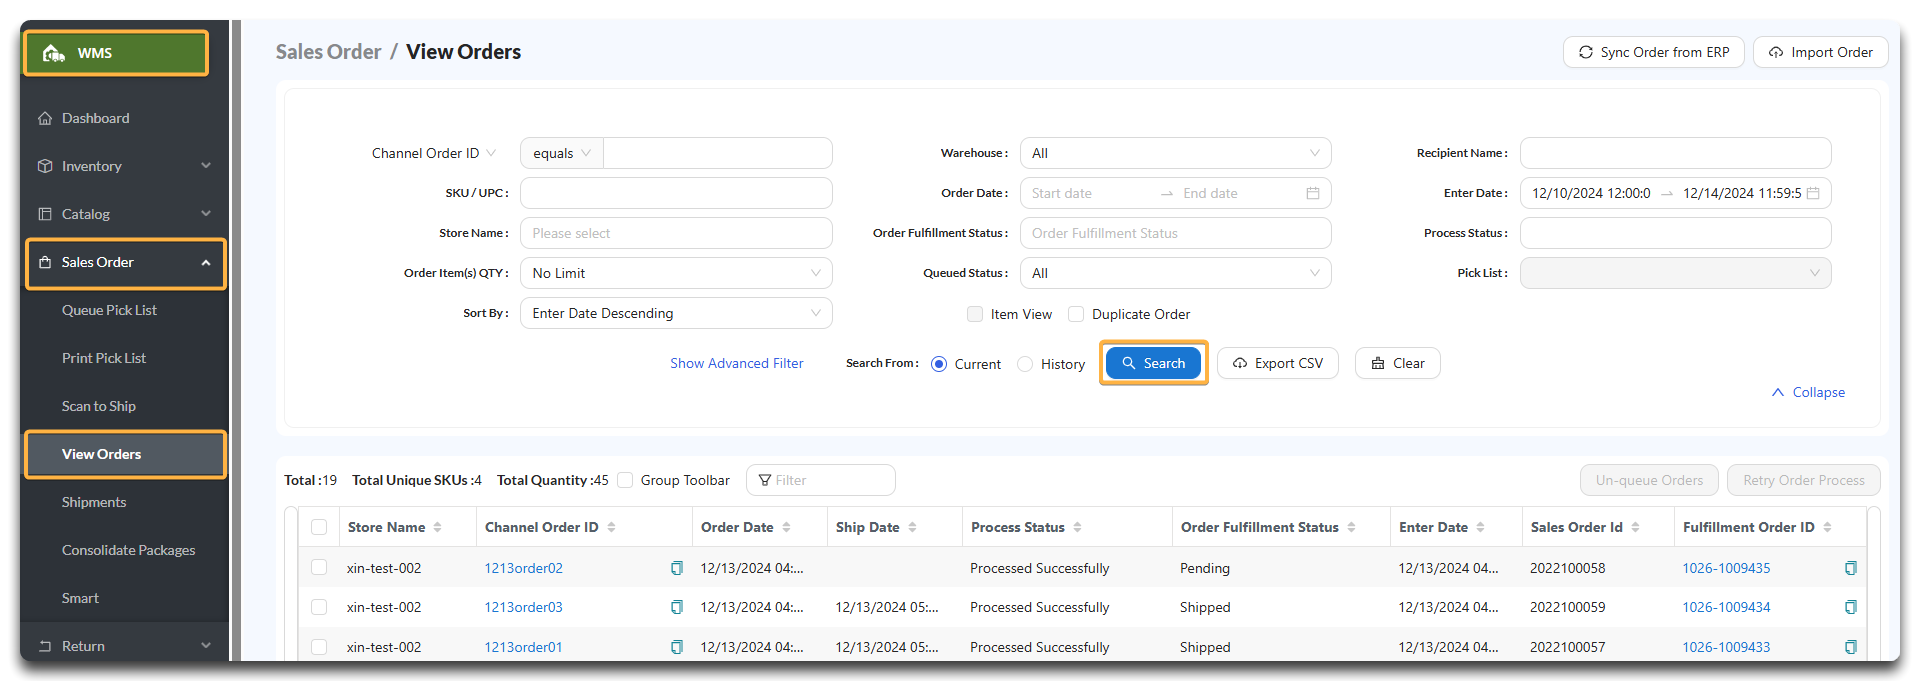Click the Inventory box icon
1920x681 pixels.
[x=45, y=166]
